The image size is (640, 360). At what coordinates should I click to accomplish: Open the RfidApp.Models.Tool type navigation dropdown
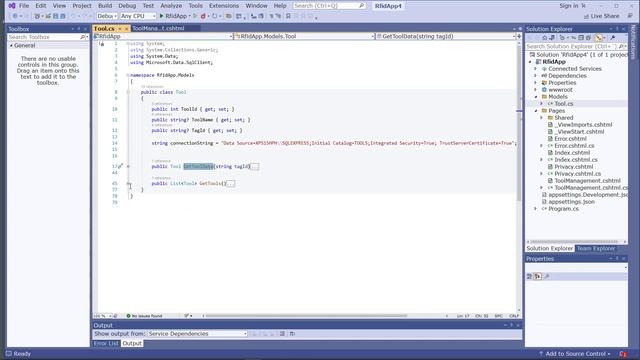tap(304, 36)
